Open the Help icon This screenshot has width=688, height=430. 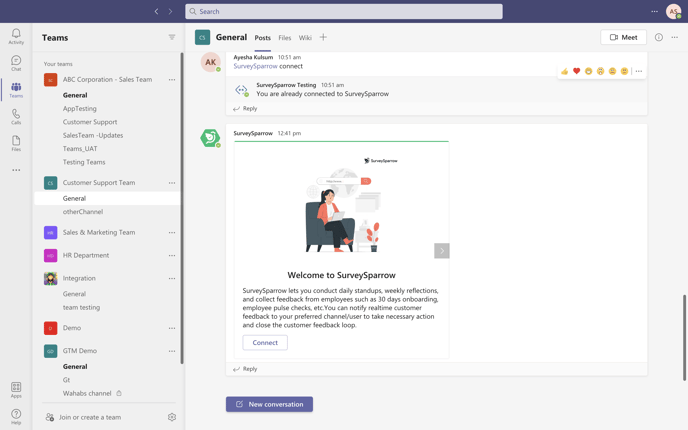point(16,416)
